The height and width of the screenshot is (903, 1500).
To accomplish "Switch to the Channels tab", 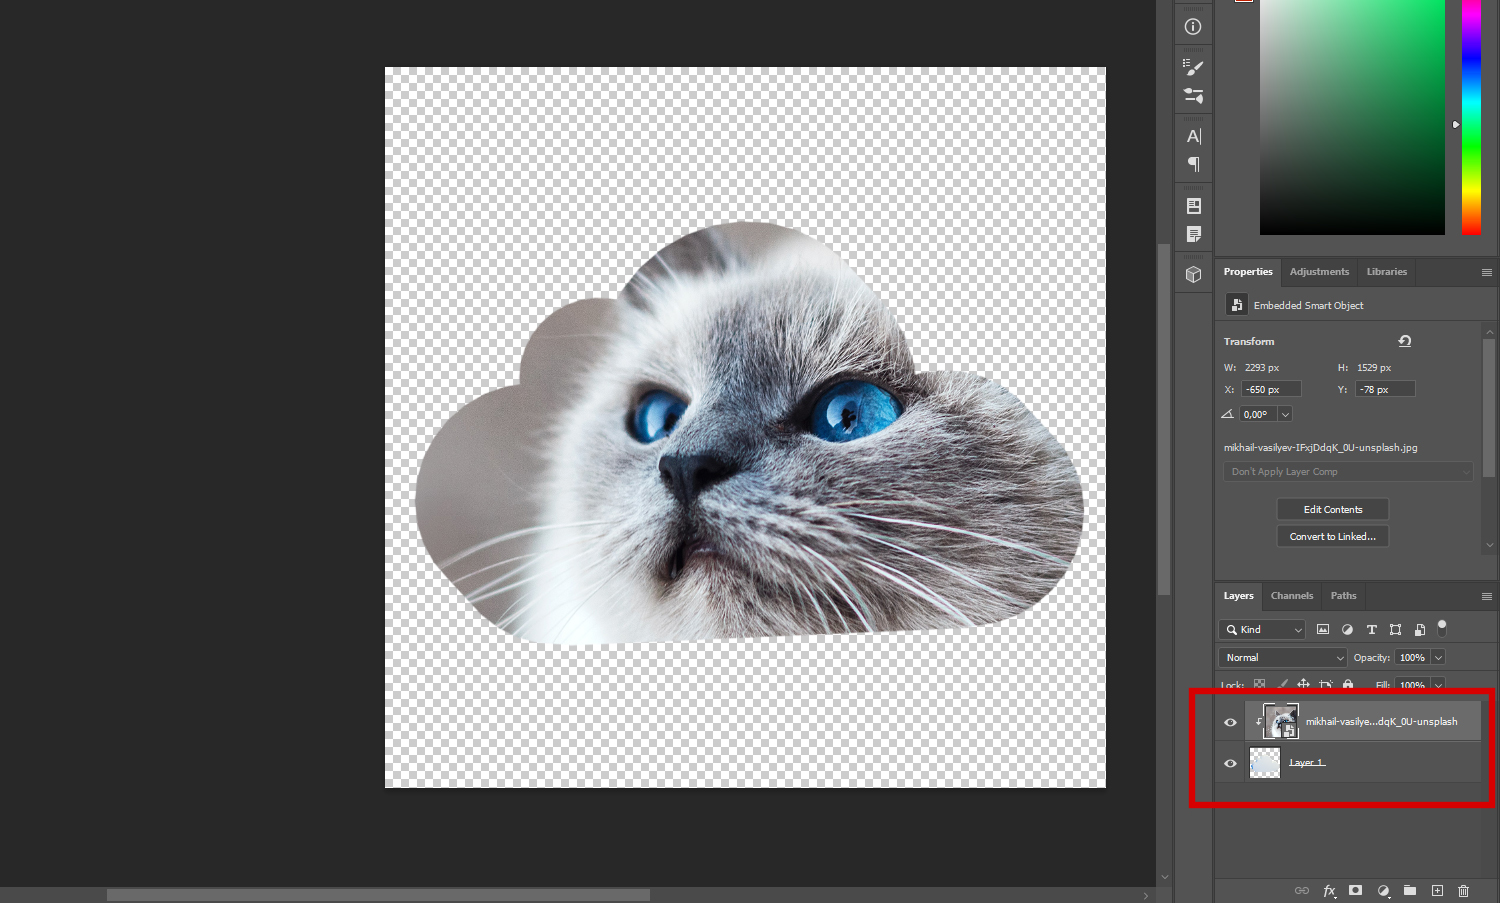I will click(x=1291, y=596).
